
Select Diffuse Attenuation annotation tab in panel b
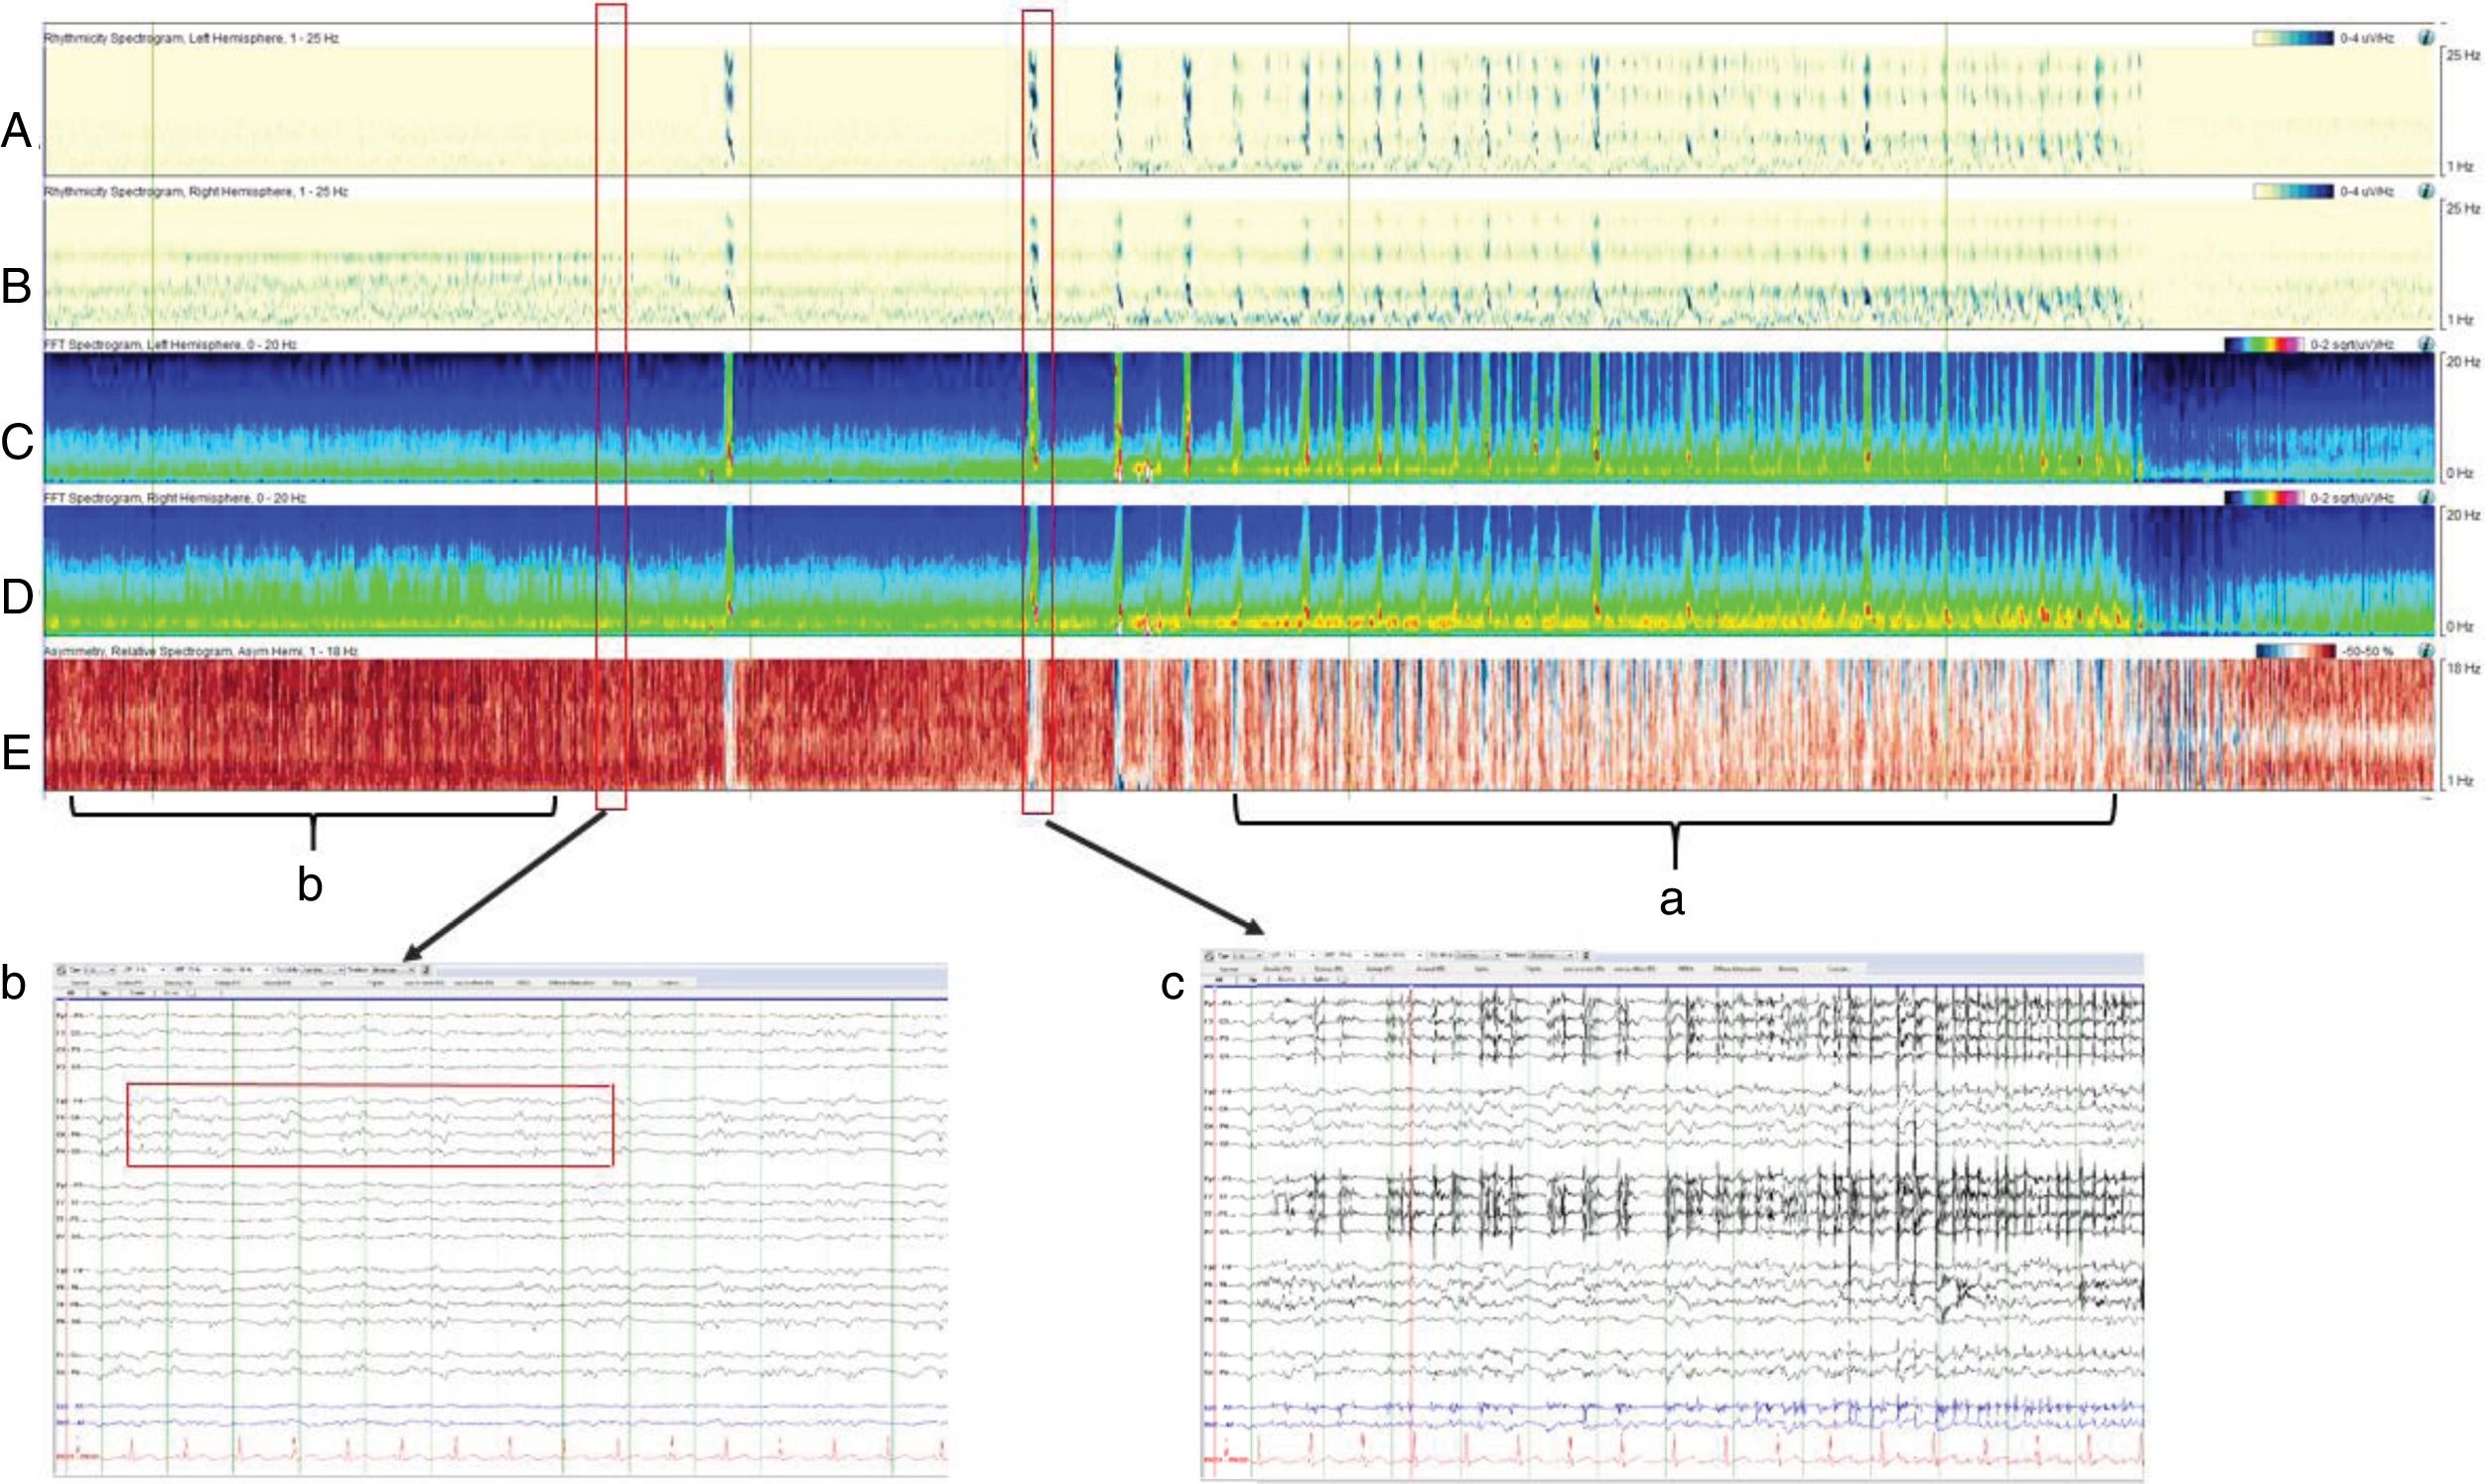pyautogui.click(x=571, y=983)
